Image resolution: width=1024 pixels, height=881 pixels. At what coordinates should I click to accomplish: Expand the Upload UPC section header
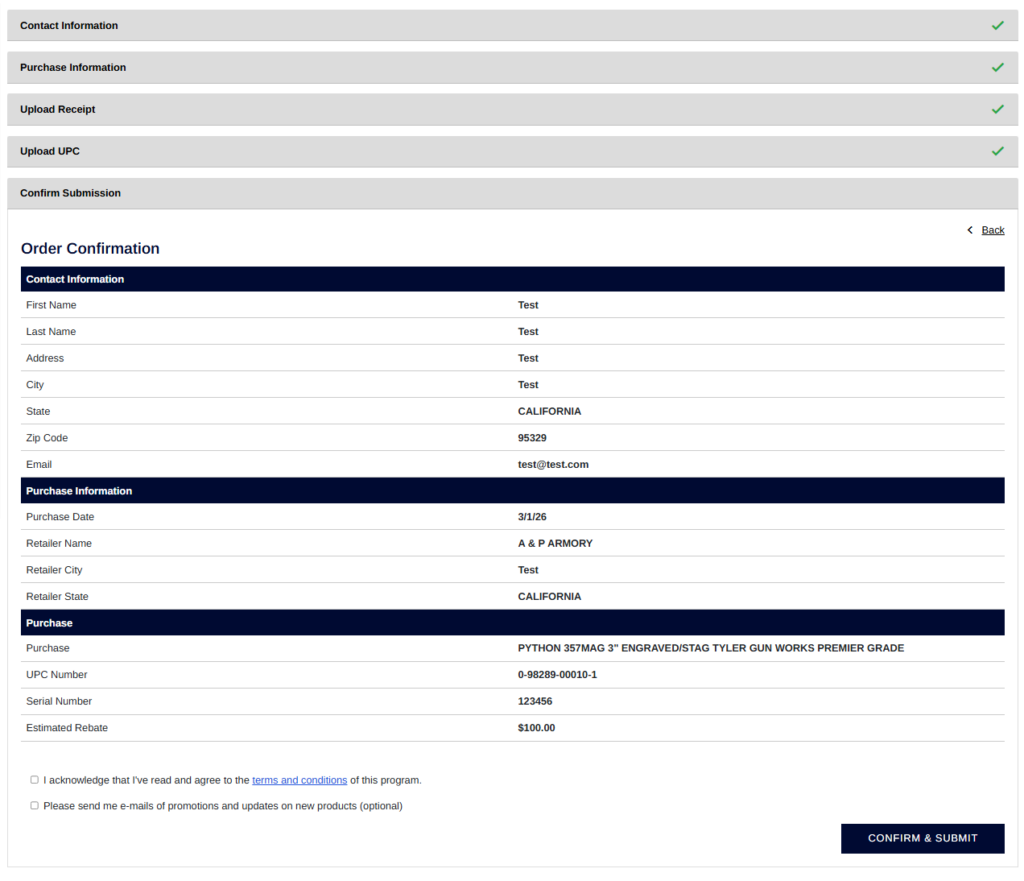coord(512,151)
